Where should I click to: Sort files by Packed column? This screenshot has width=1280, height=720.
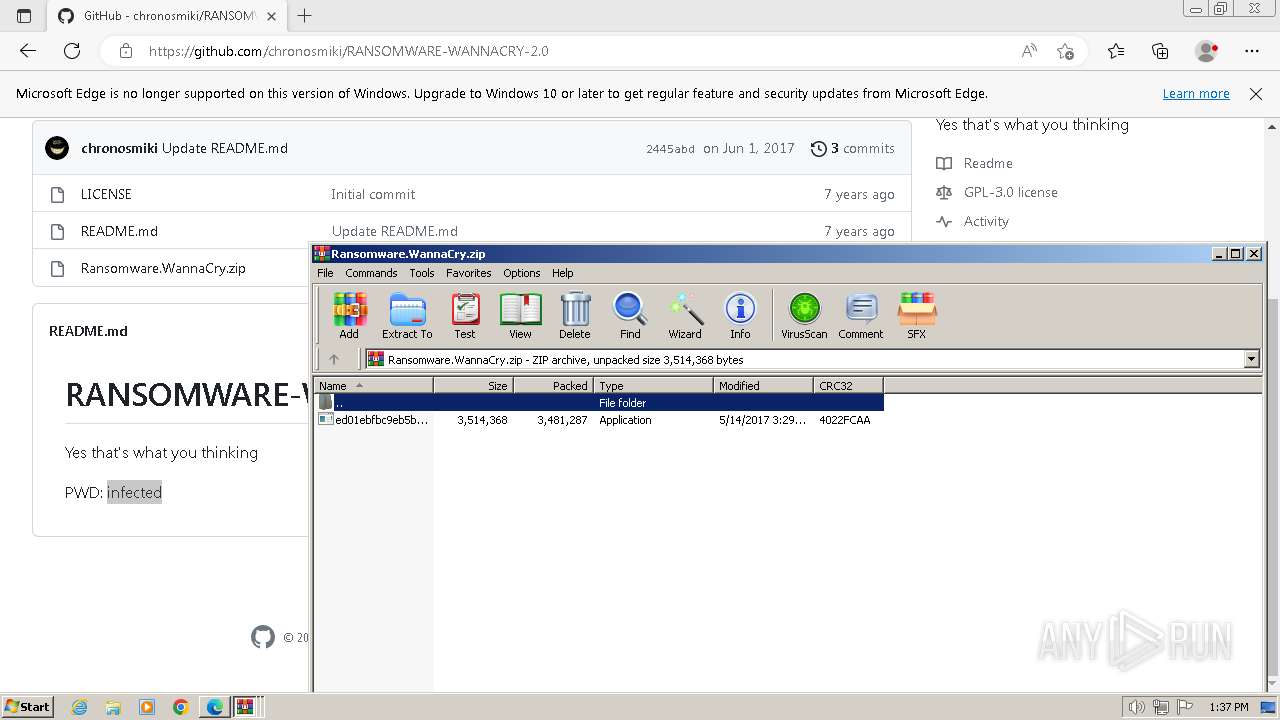coord(554,385)
